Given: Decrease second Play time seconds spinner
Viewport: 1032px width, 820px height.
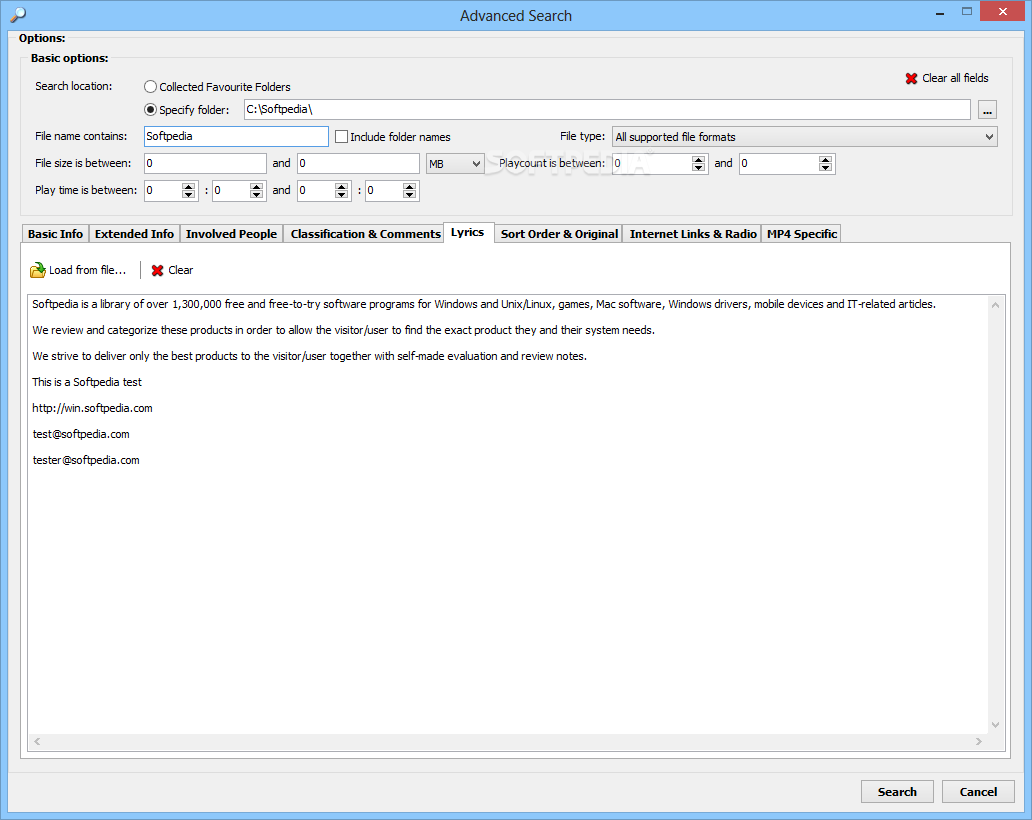Looking at the screenshot, I should tap(409, 195).
